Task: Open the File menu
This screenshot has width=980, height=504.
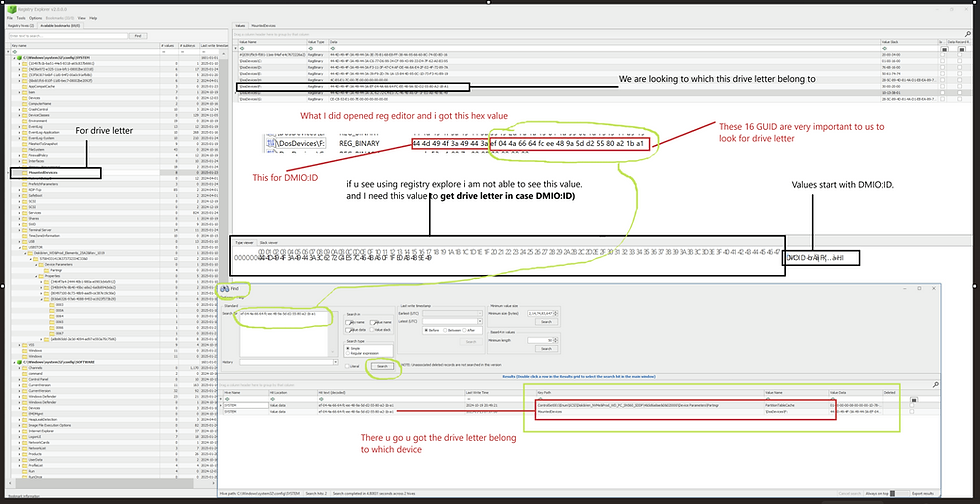Action: click(x=10, y=18)
